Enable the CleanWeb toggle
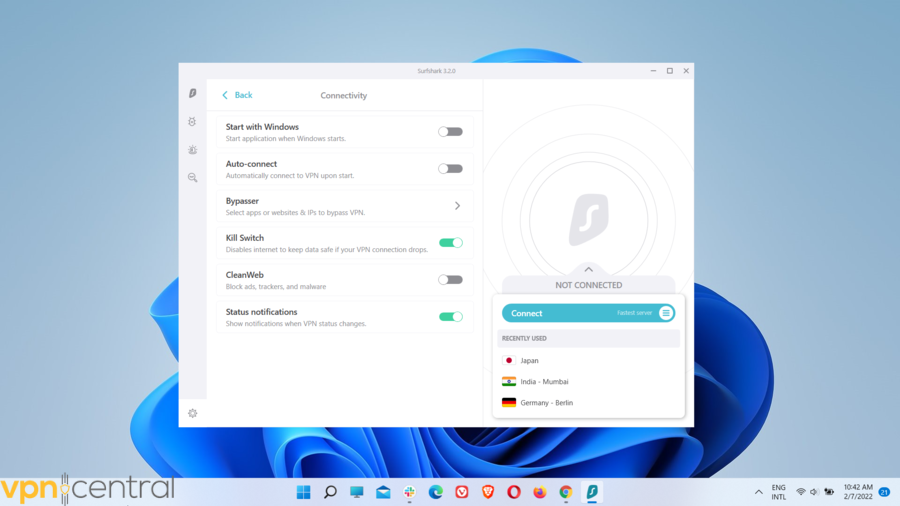The height and width of the screenshot is (506, 900). click(x=450, y=280)
